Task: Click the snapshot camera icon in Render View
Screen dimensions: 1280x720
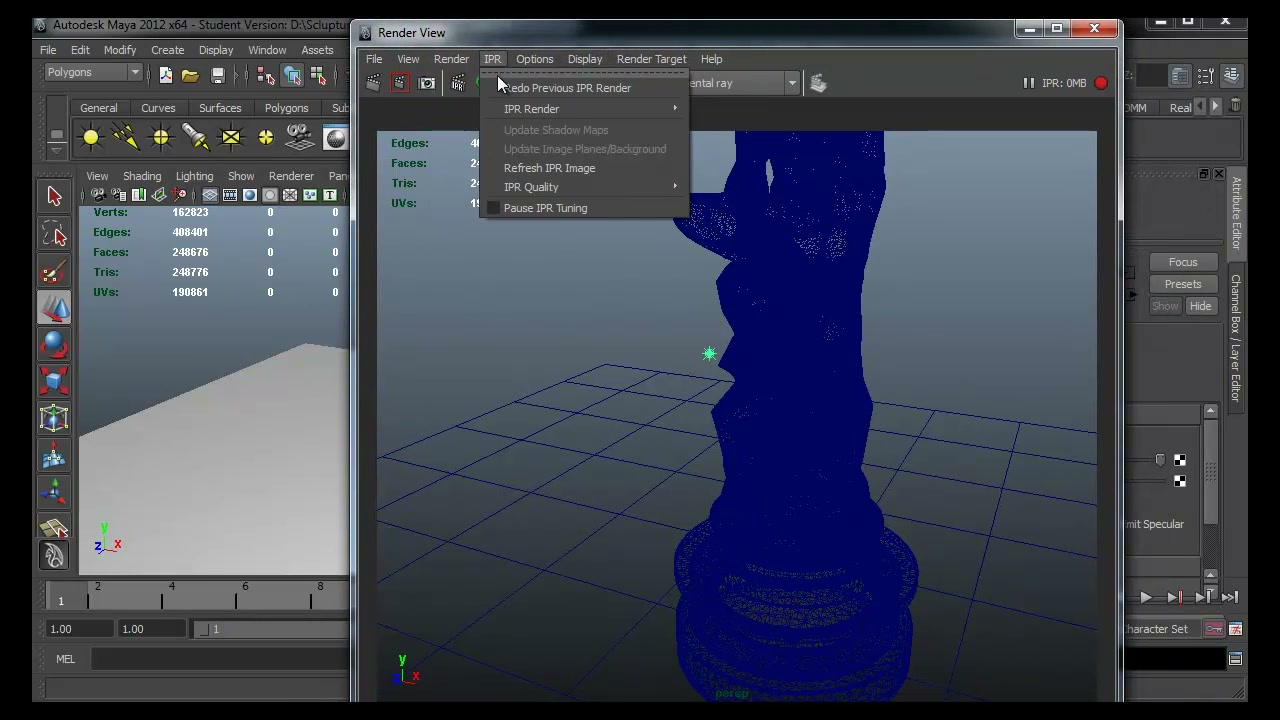Action: [x=427, y=83]
